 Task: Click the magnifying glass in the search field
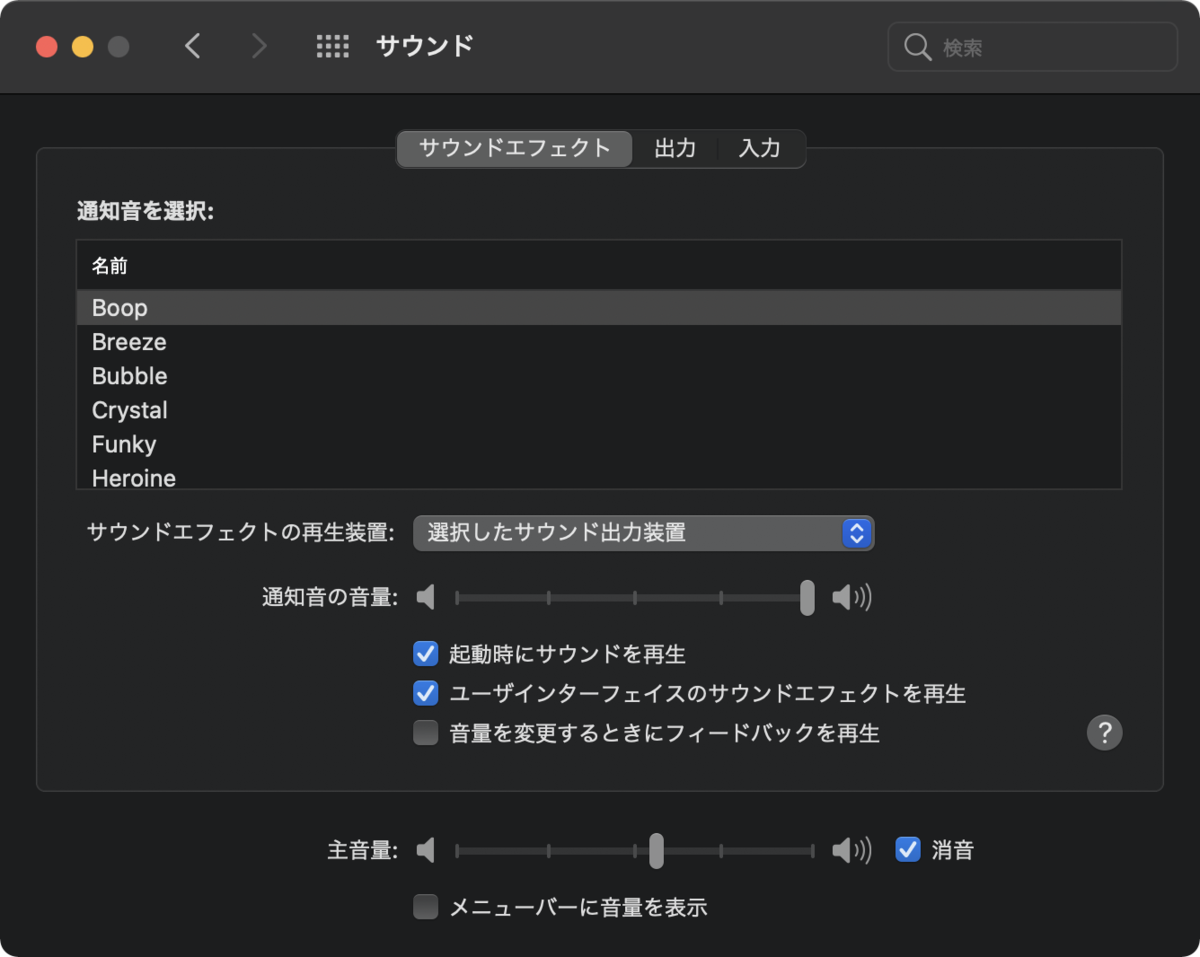pos(917,46)
